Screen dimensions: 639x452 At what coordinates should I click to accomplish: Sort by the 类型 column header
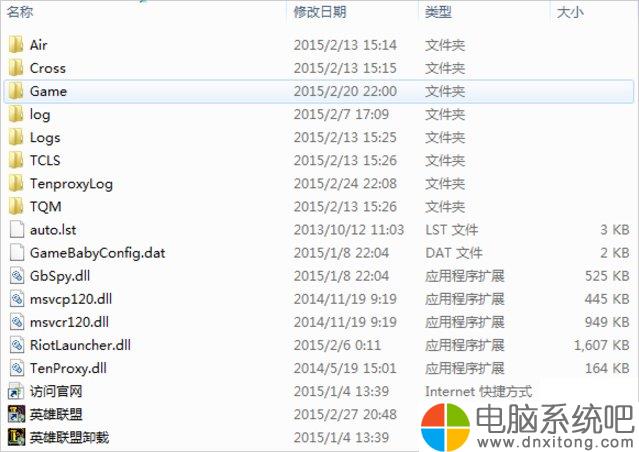click(438, 12)
